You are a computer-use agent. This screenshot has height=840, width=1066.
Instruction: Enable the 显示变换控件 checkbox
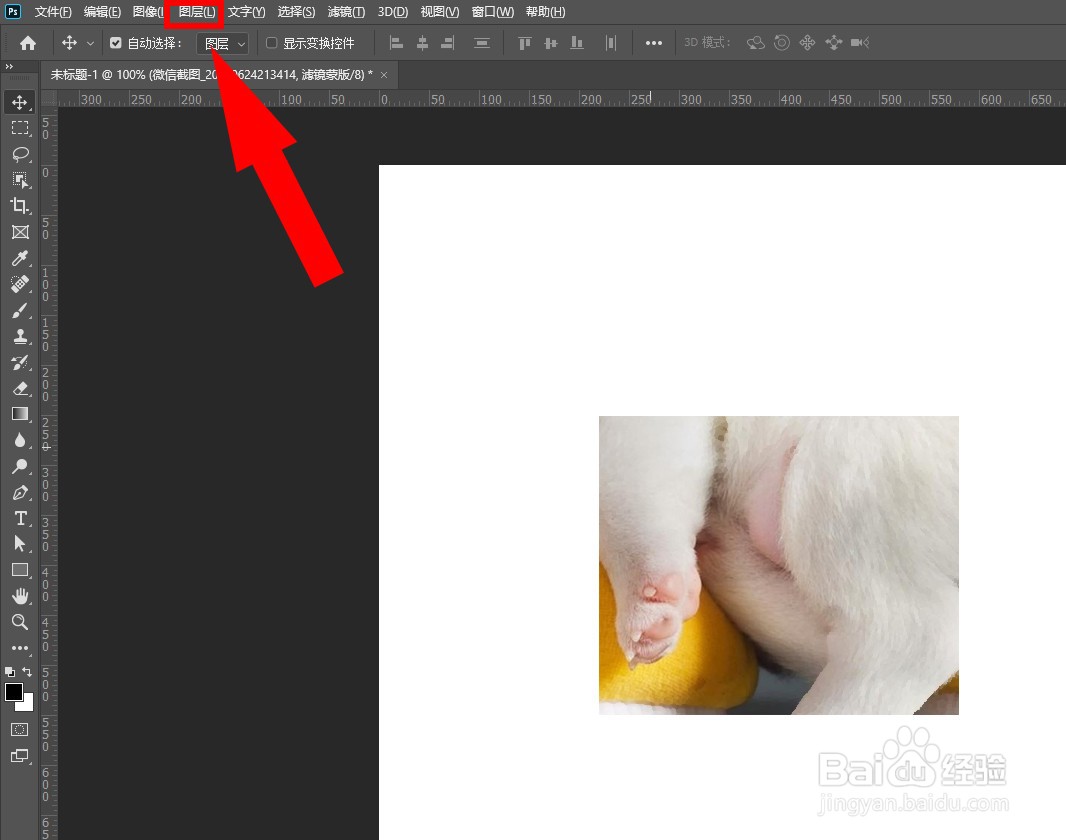point(271,43)
